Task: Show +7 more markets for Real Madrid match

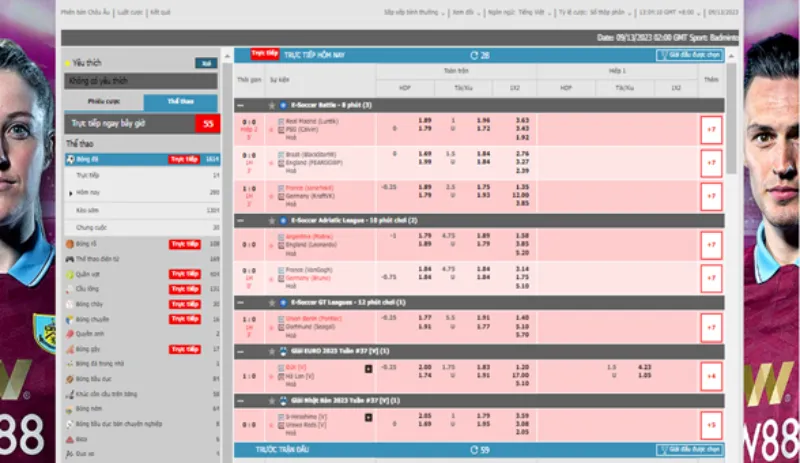Action: [711, 130]
